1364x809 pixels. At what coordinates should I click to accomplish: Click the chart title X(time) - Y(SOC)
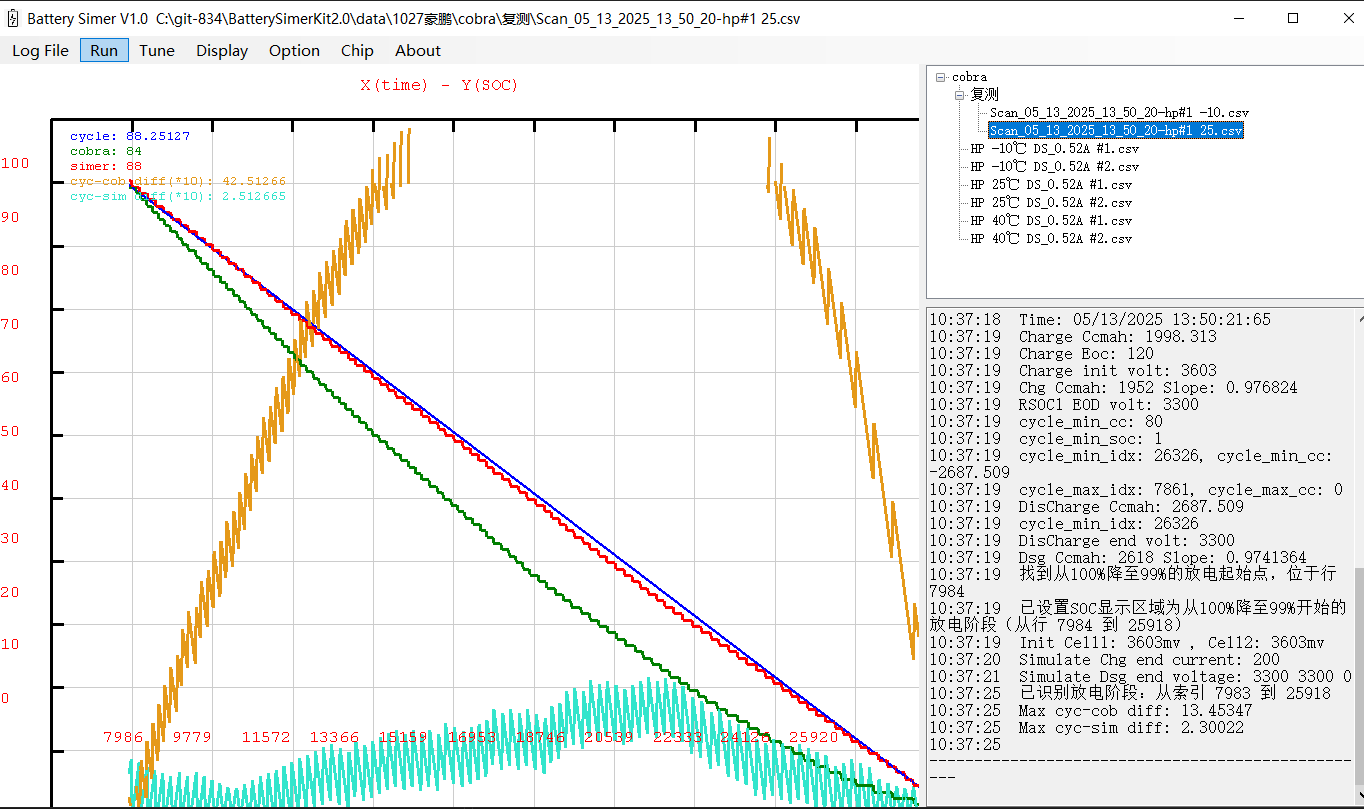tap(439, 85)
